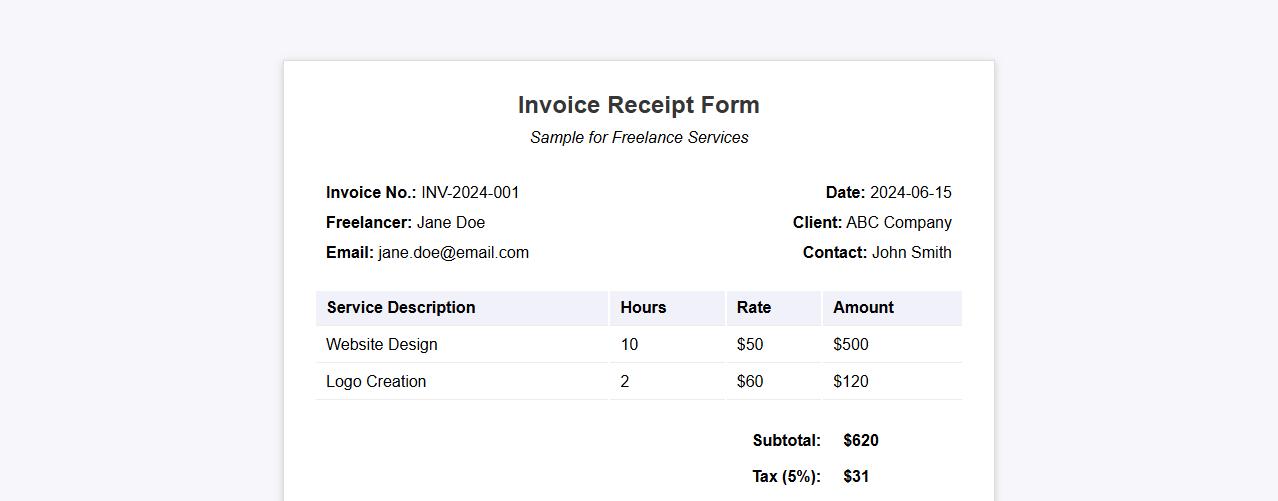Image resolution: width=1278 pixels, height=501 pixels.
Task: Click the $50 rate cell
Action: 774,345
